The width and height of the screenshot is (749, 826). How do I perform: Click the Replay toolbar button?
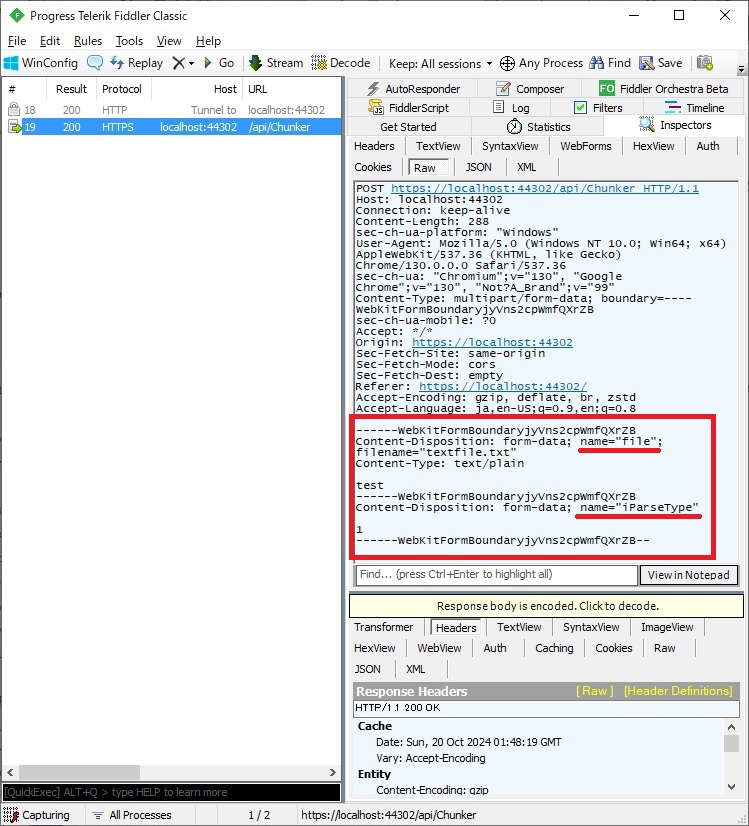tap(136, 63)
